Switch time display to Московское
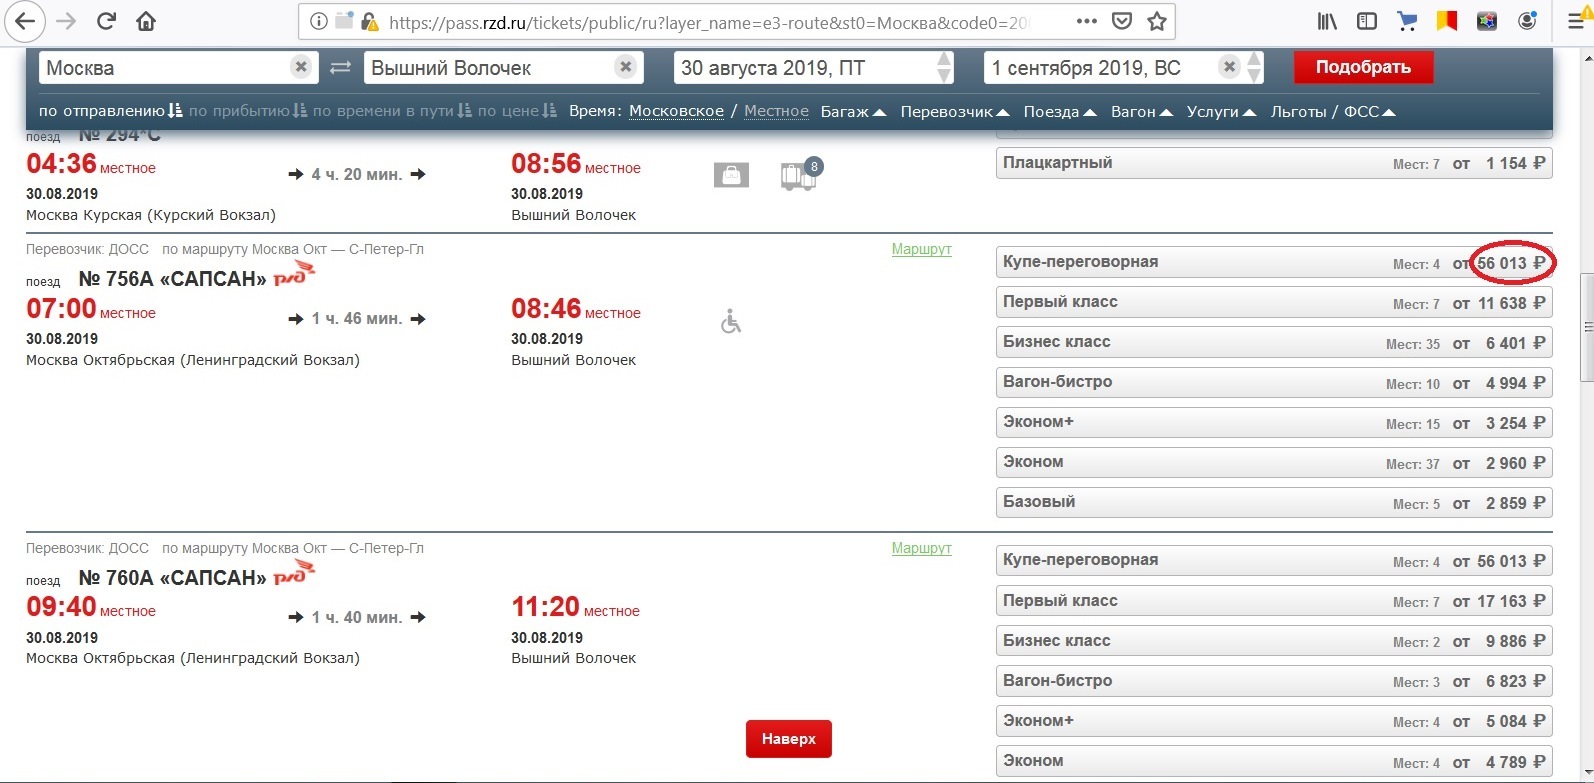The height and width of the screenshot is (783, 1594). (676, 111)
